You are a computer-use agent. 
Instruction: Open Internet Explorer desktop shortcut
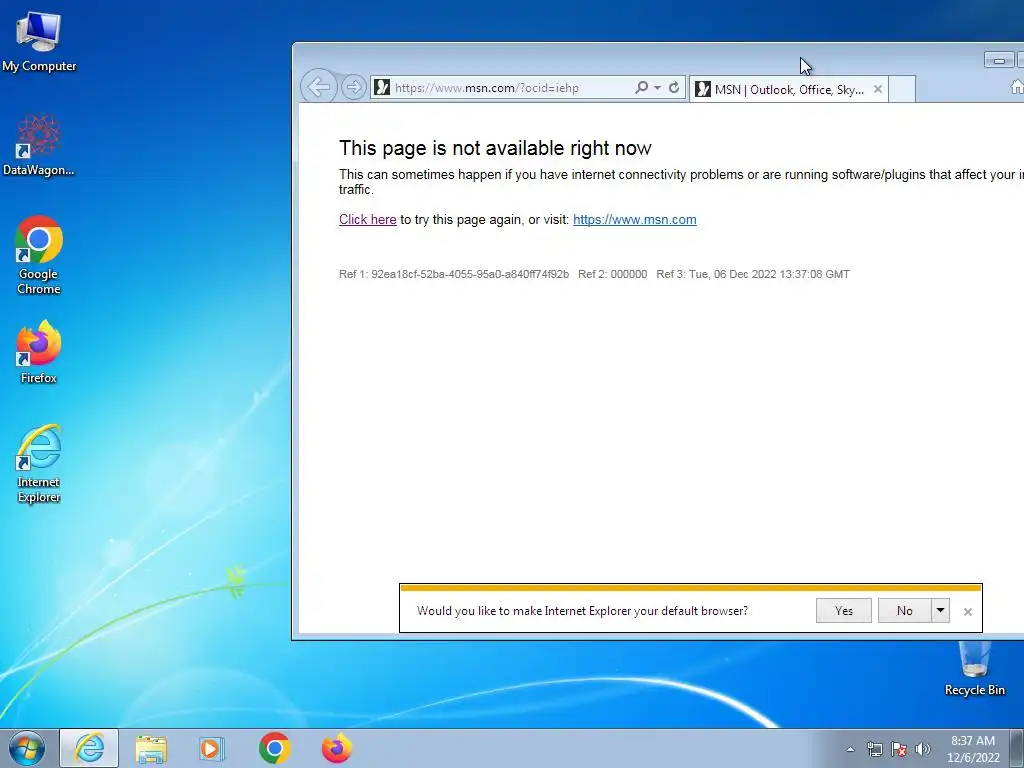pyautogui.click(x=39, y=464)
